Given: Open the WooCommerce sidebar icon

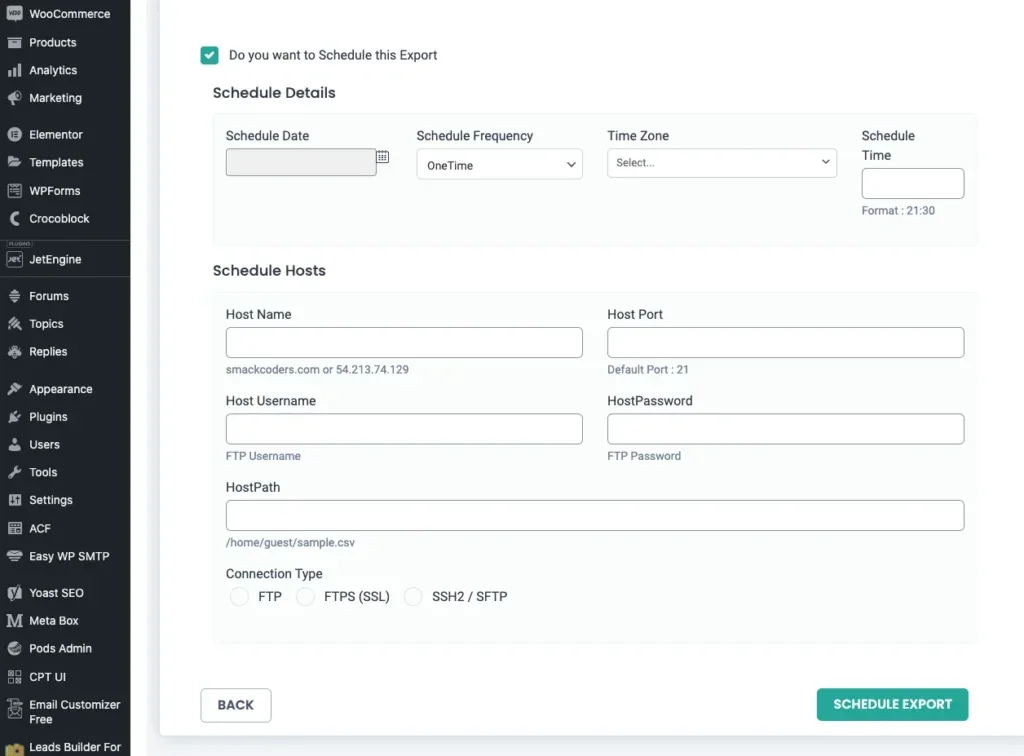Looking at the screenshot, I should click(x=17, y=14).
